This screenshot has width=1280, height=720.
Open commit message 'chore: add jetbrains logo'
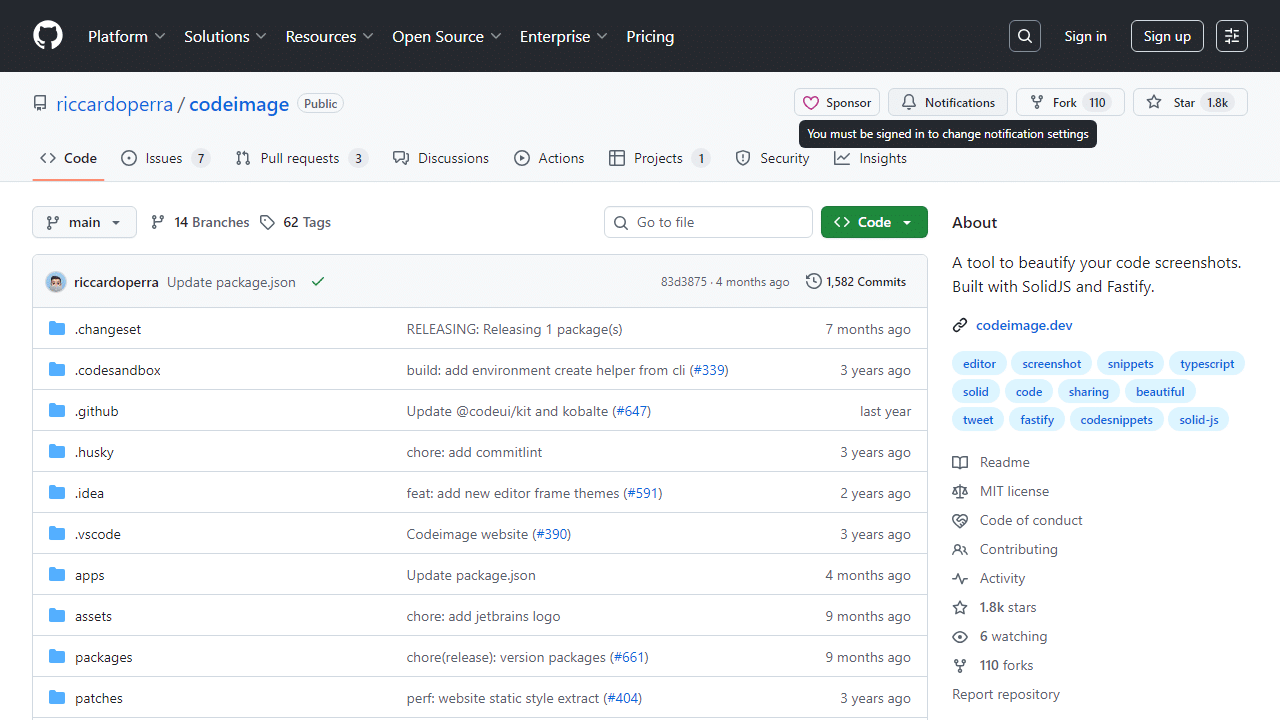(483, 616)
